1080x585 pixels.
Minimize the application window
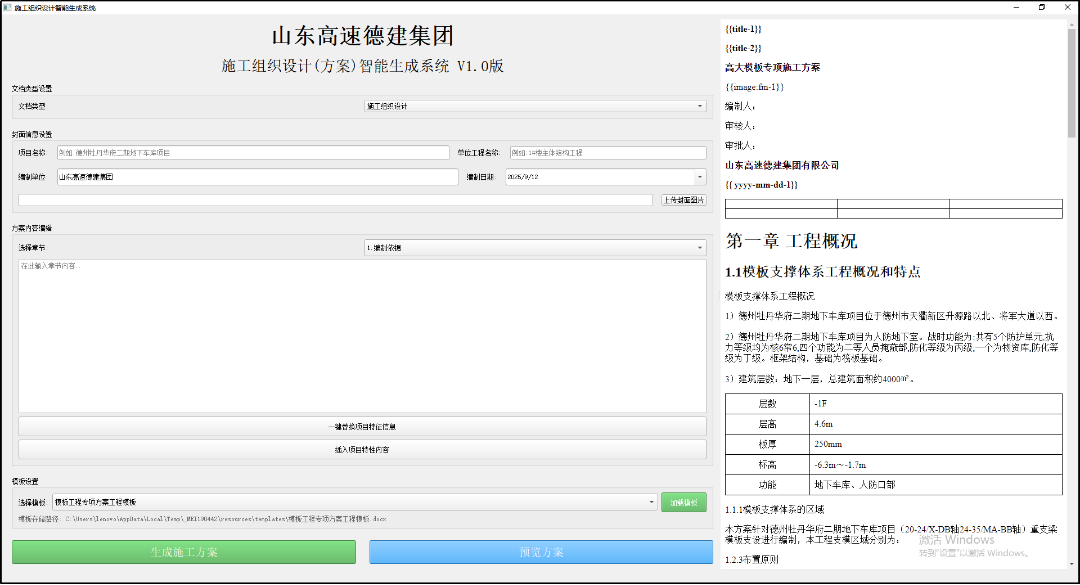pyautogui.click(x=1013, y=6)
